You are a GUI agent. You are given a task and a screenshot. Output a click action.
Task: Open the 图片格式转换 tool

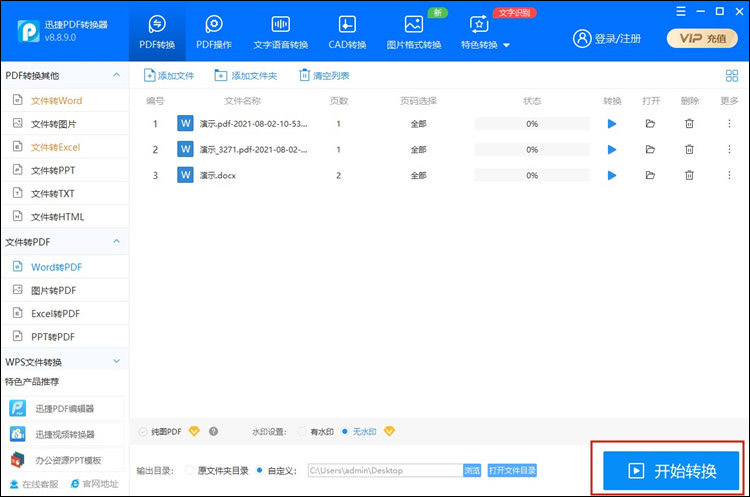413,31
